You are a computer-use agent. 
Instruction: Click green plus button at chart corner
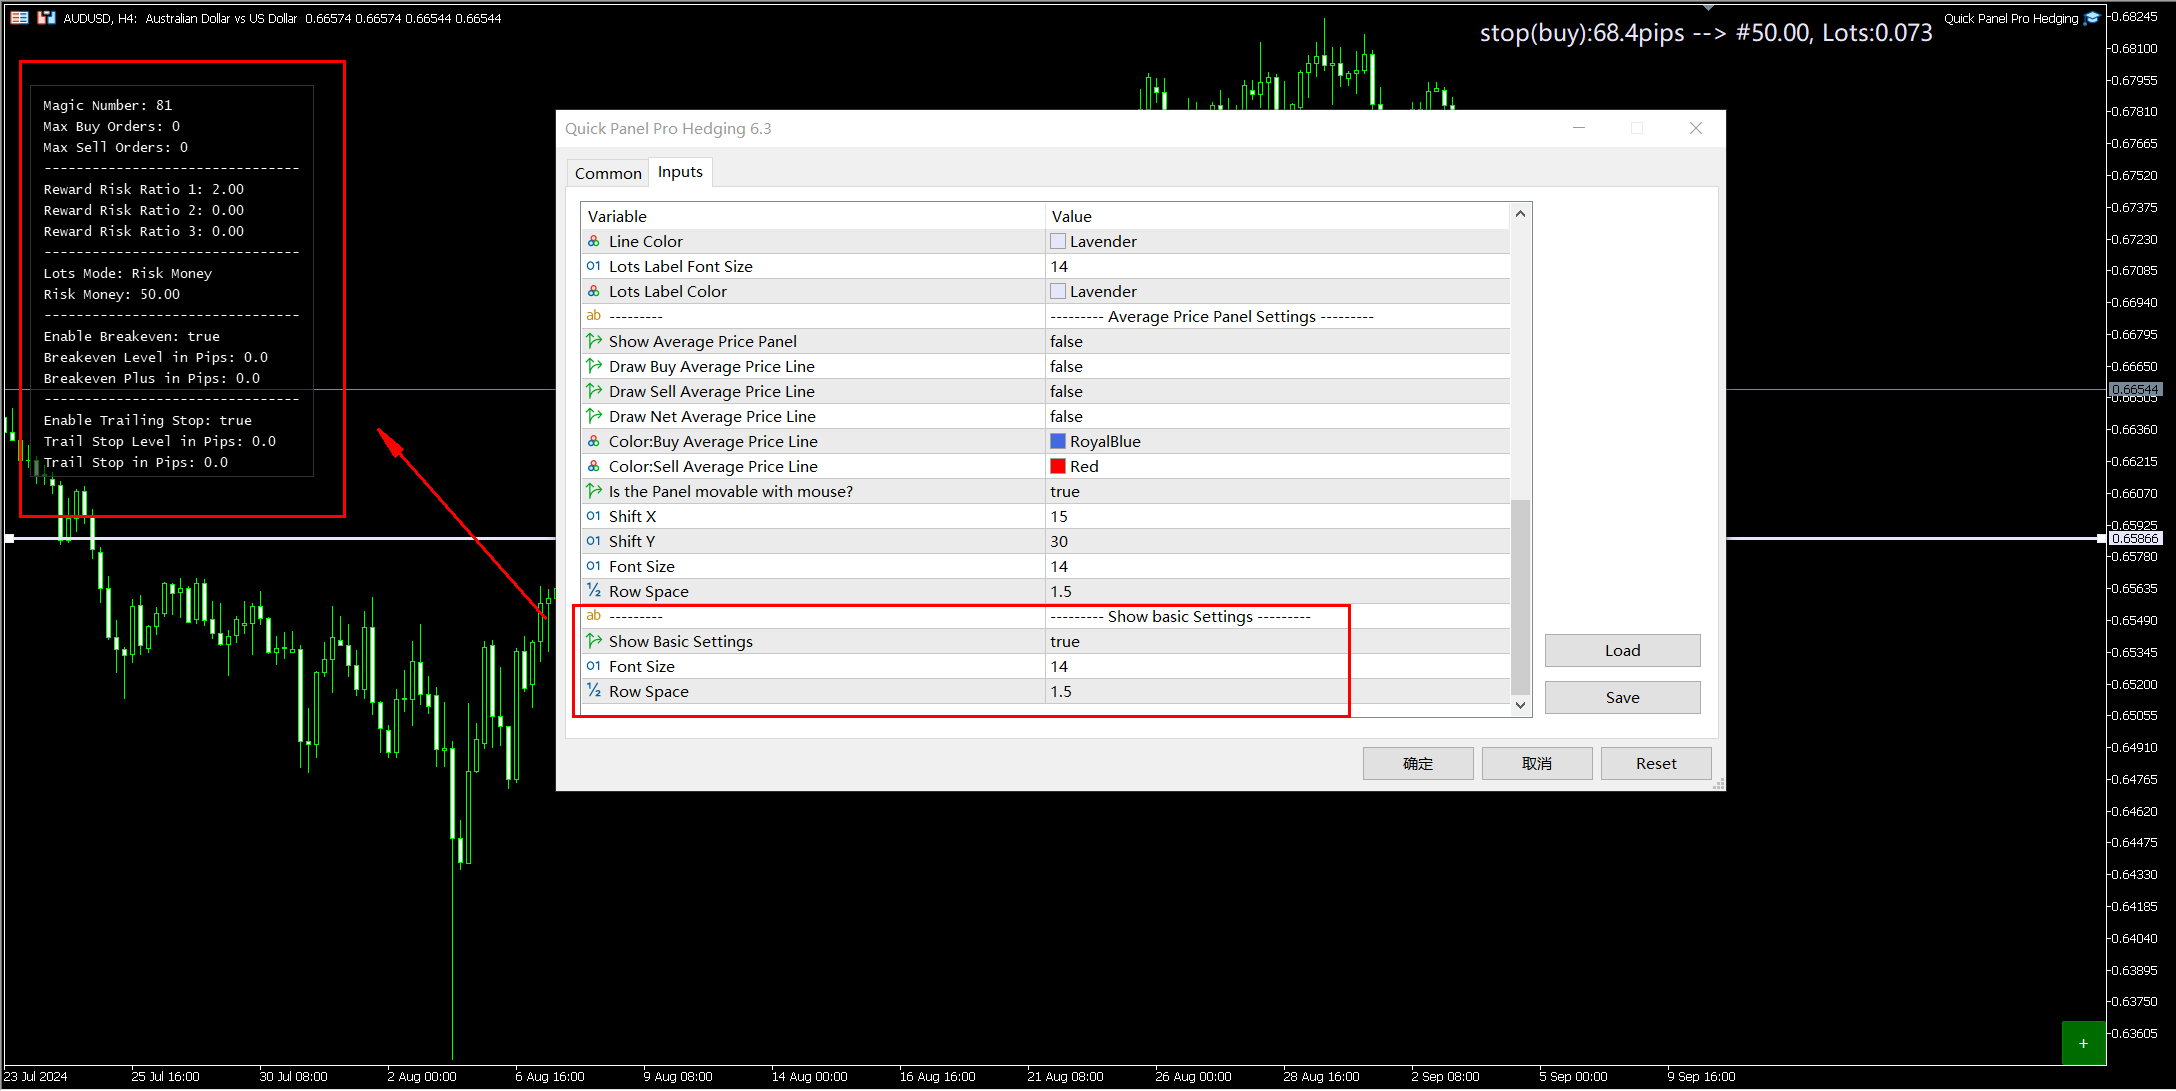2083,1043
